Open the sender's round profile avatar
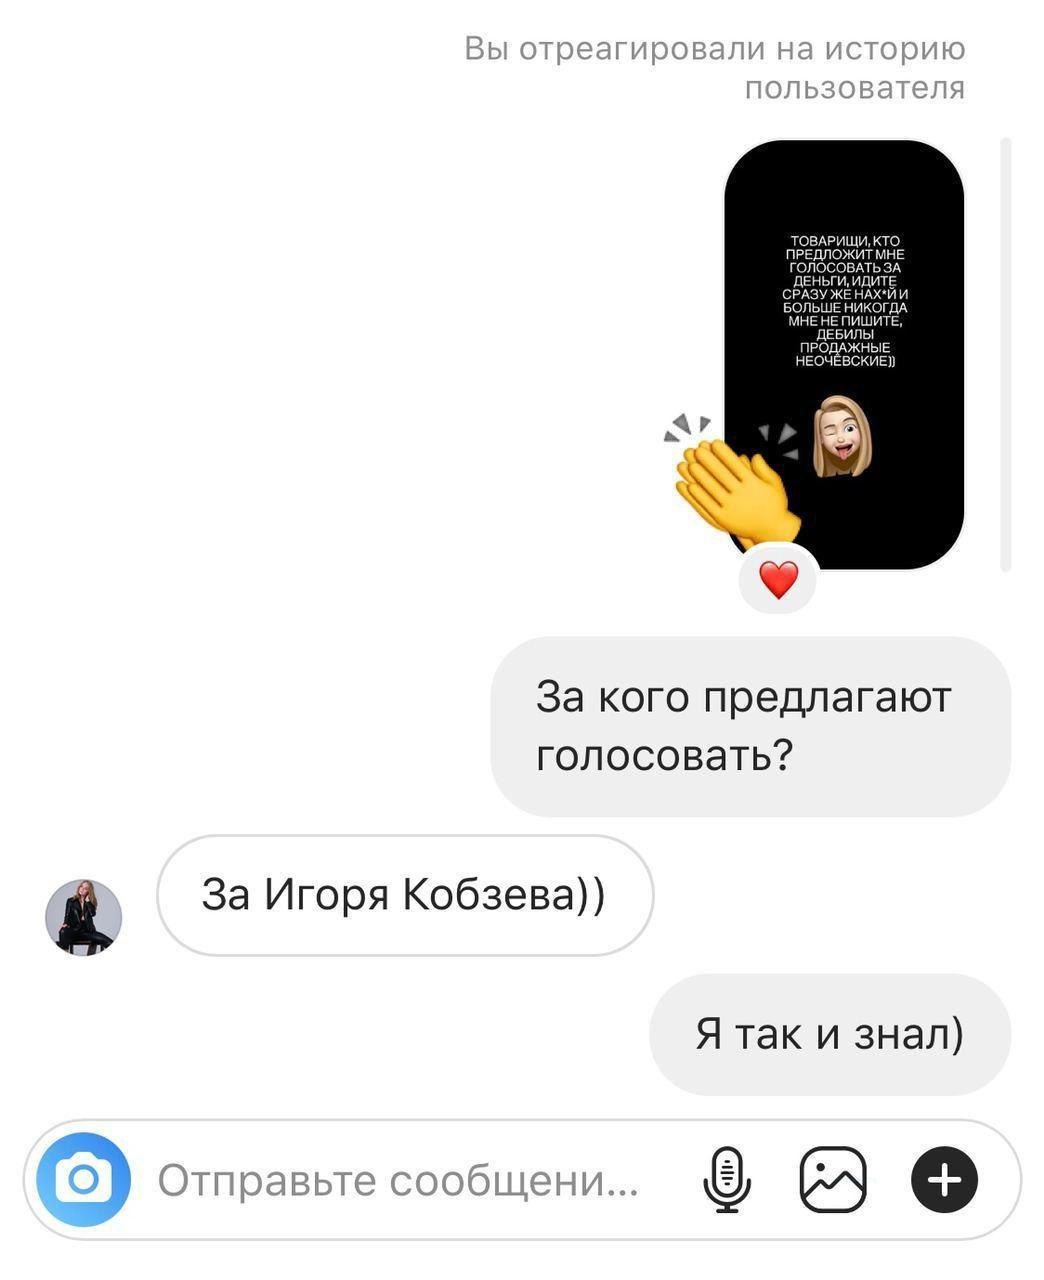 point(84,917)
